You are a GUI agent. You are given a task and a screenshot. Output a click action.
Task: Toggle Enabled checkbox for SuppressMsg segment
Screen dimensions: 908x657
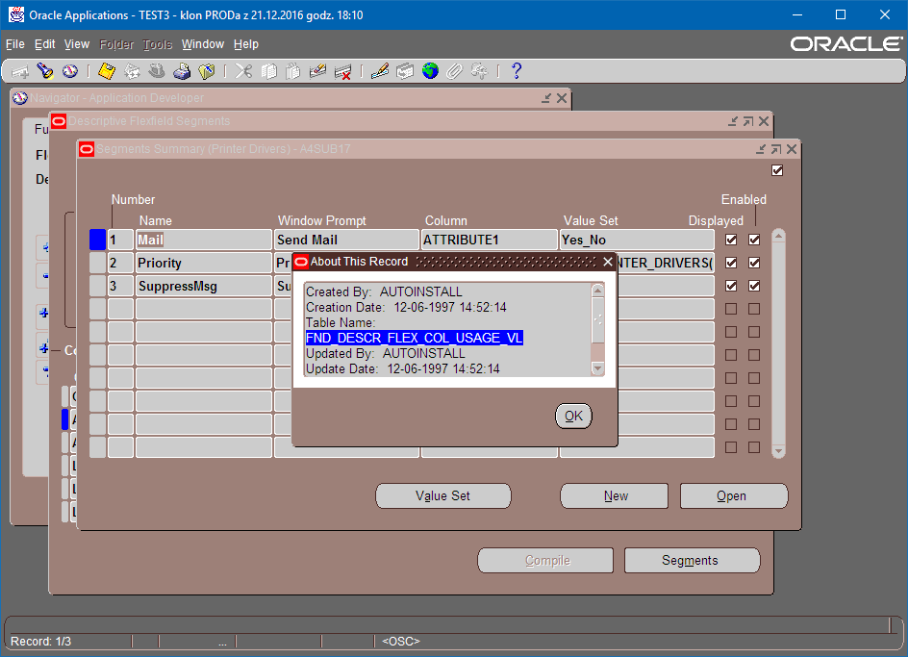pyautogui.click(x=754, y=286)
